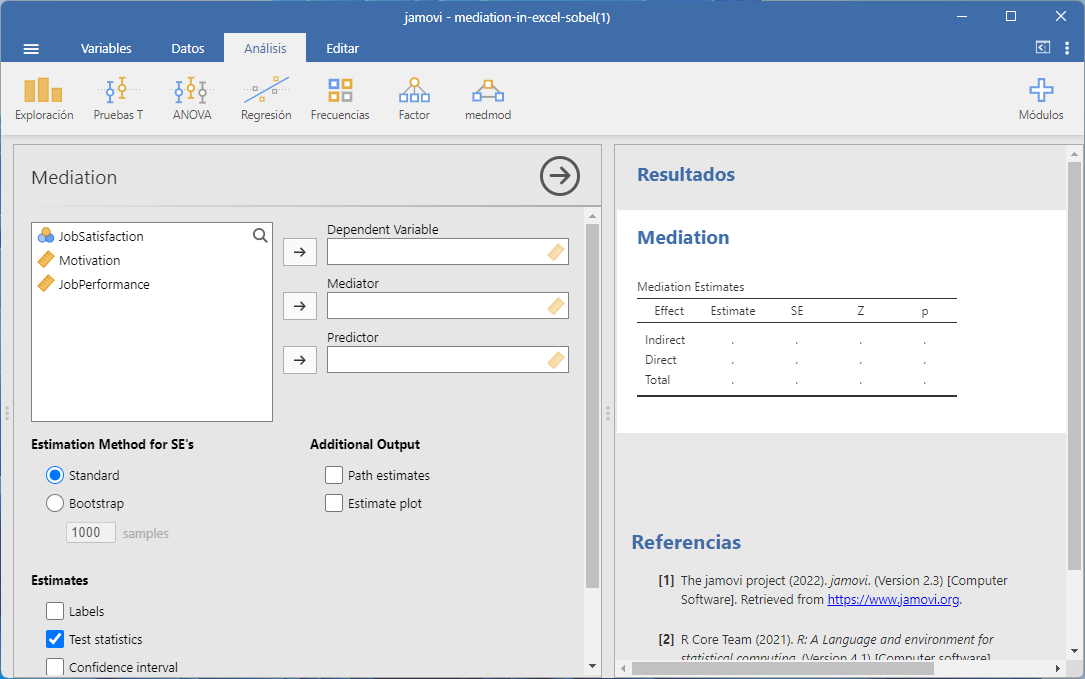Open the Factor analysis menu
Screen dimensions: 1085x679
coord(414,99)
